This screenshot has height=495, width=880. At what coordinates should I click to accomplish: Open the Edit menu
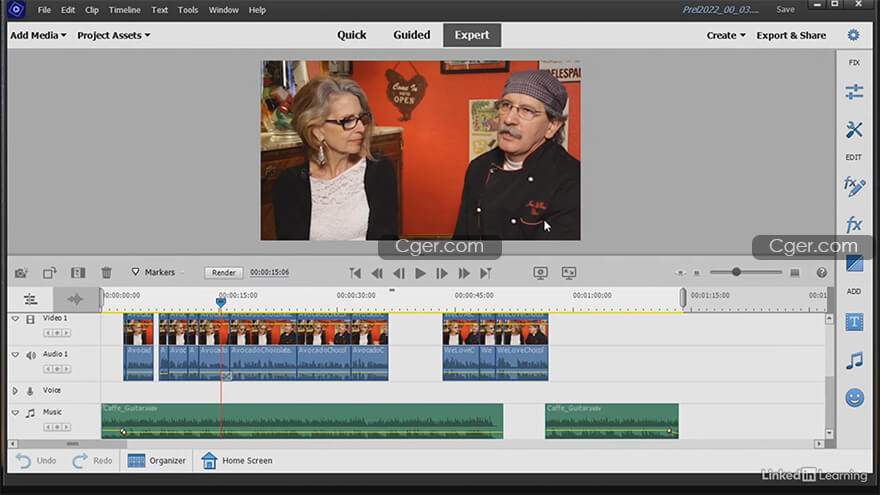[x=68, y=10]
